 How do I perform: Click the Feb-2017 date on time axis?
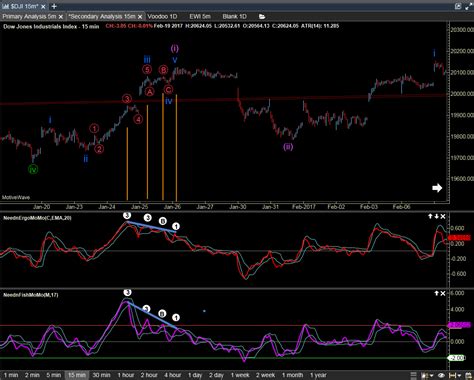303,207
